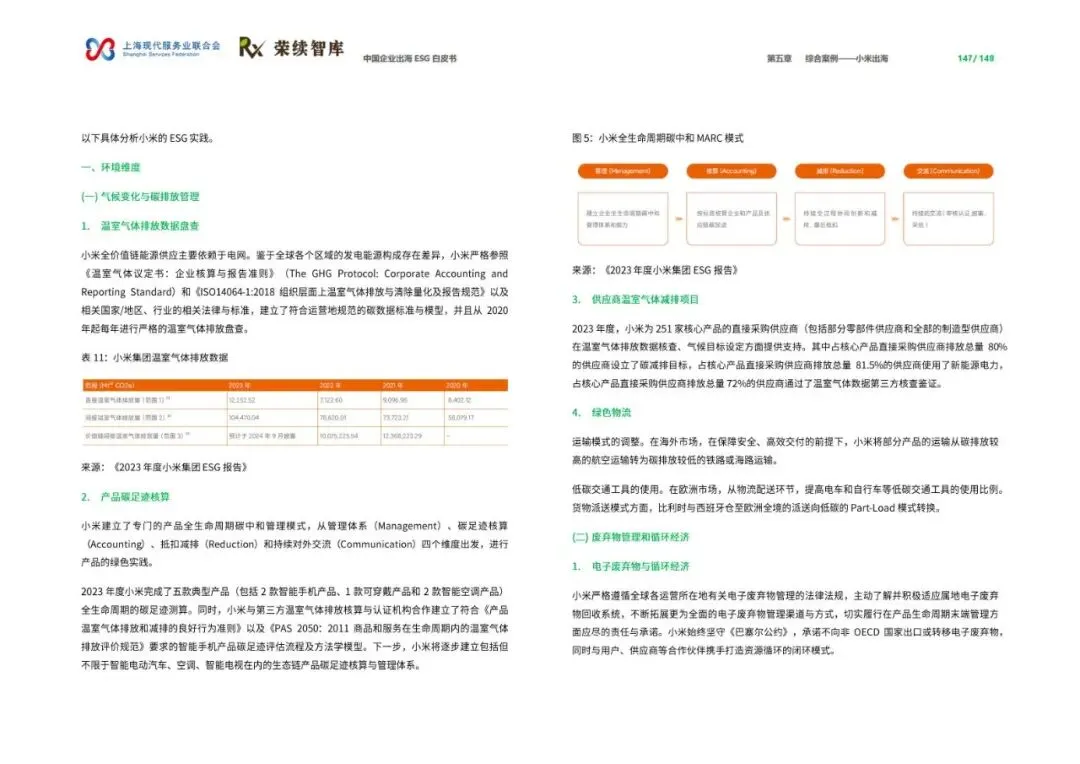Screen dimensions: 1080x764
Task: Click paragraph starting 小米建立了专门的产品全生命周期
Action: click(x=295, y=544)
